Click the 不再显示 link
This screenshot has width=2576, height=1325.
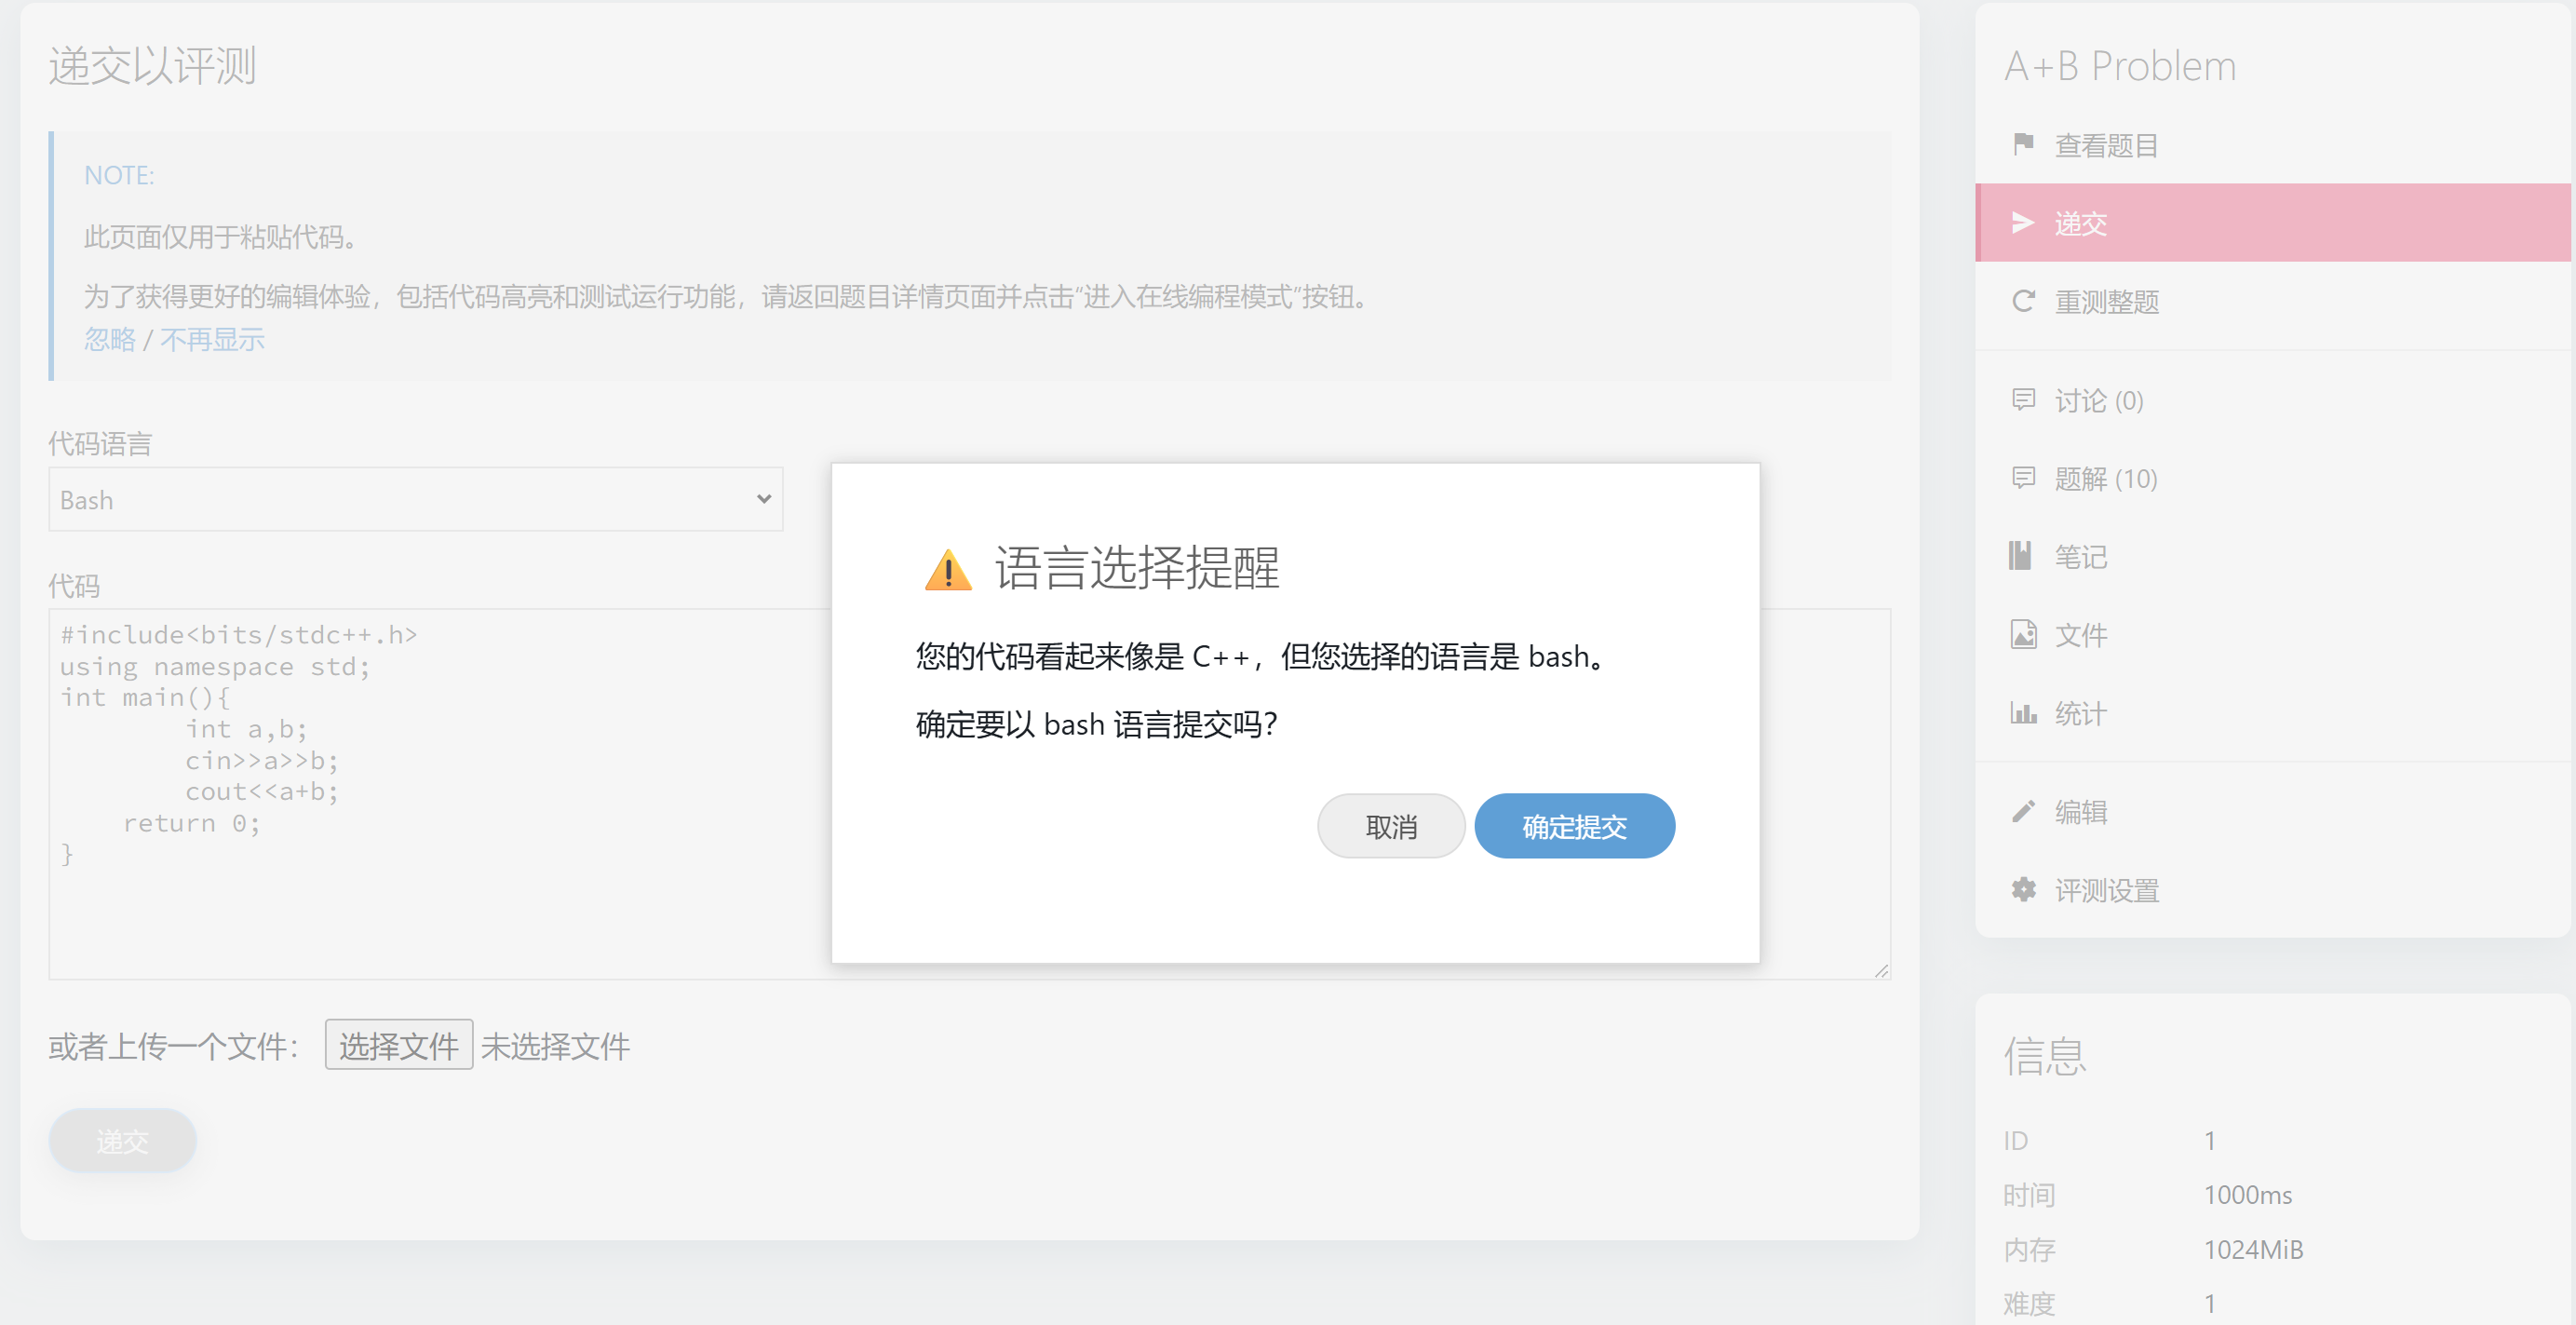point(212,340)
